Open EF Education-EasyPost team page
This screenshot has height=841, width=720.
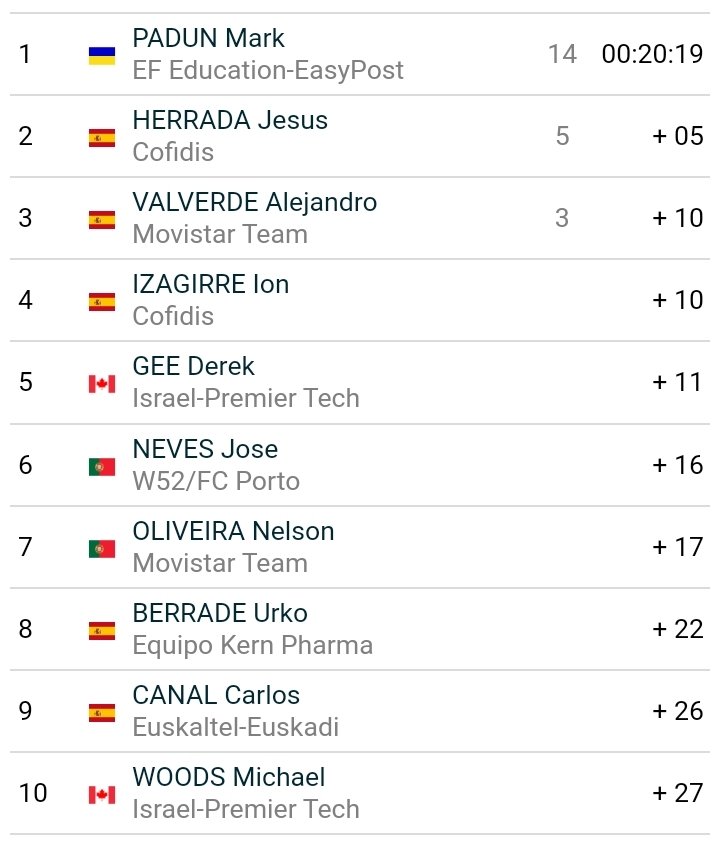[268, 70]
